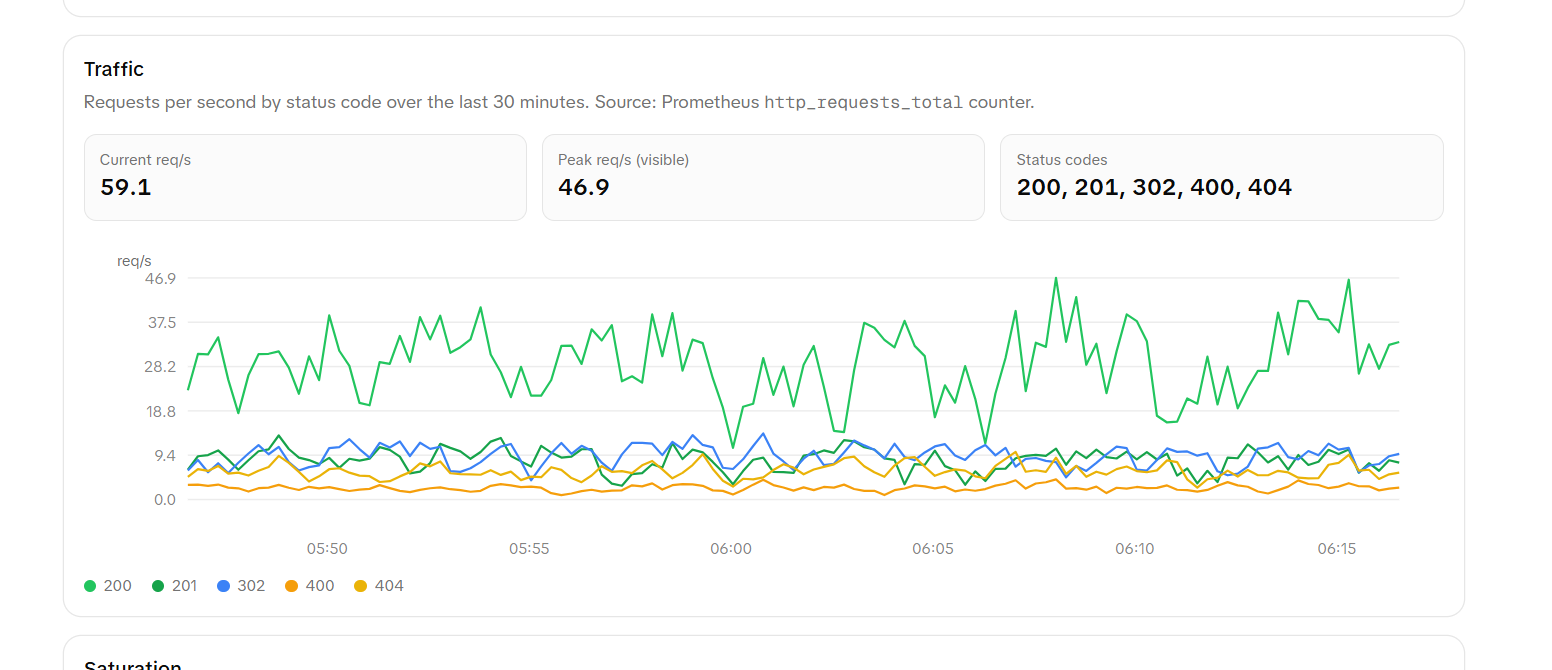
Task: Click the Traffic section heading
Action: tap(114, 69)
